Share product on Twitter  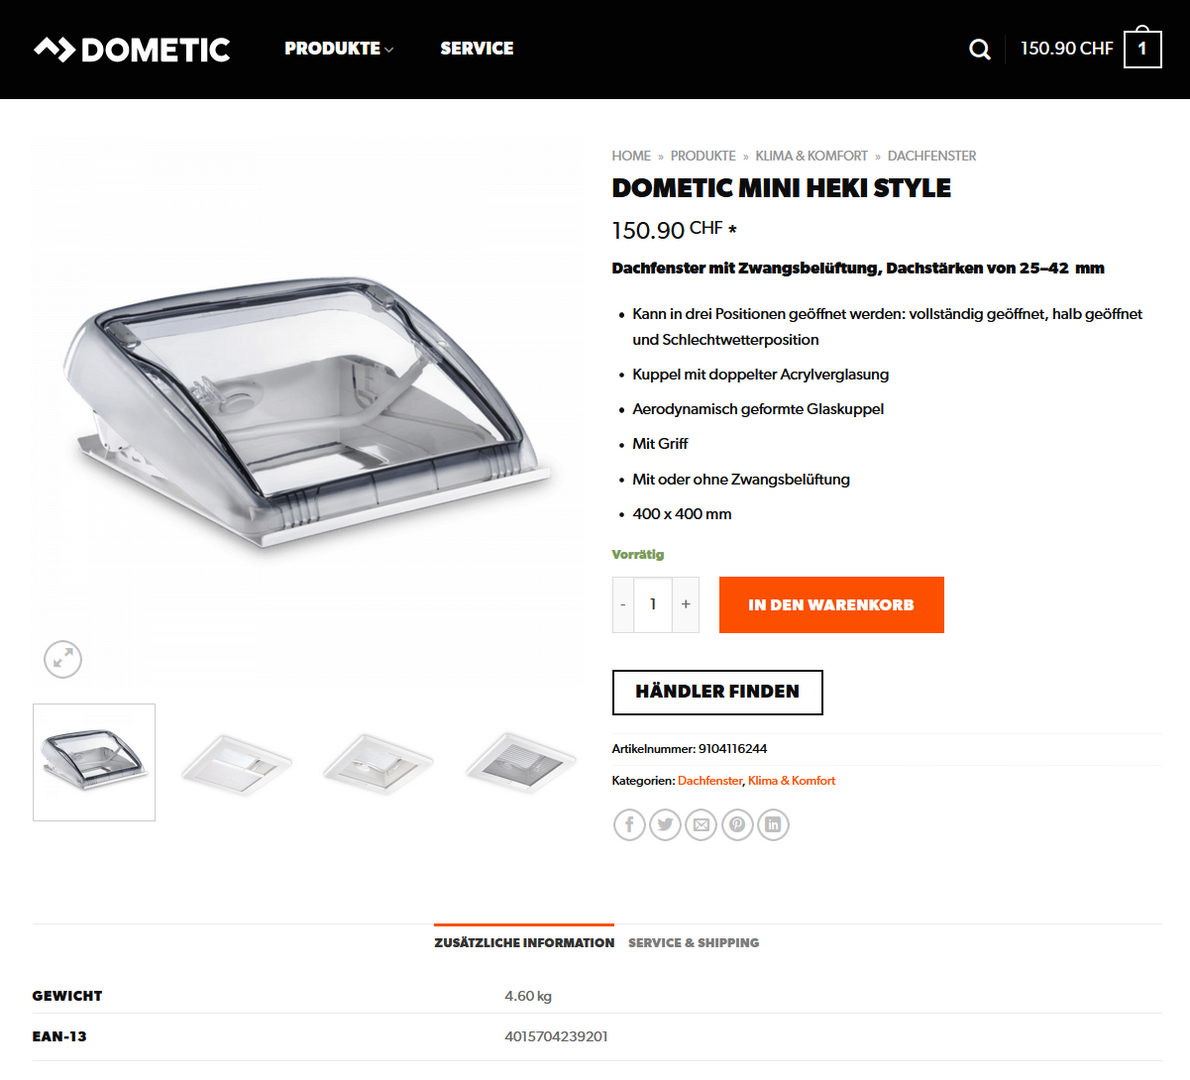[665, 824]
